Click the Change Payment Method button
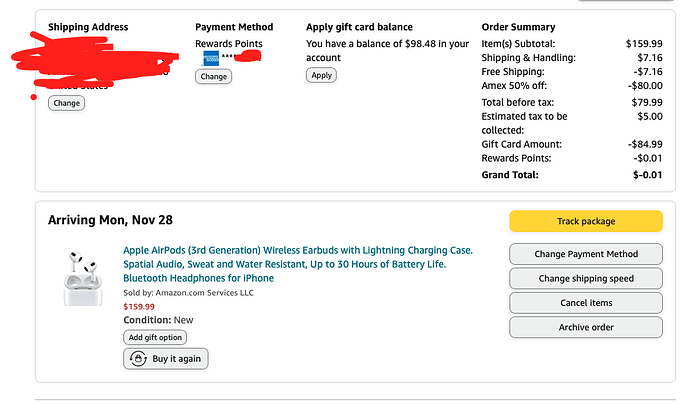 (585, 254)
